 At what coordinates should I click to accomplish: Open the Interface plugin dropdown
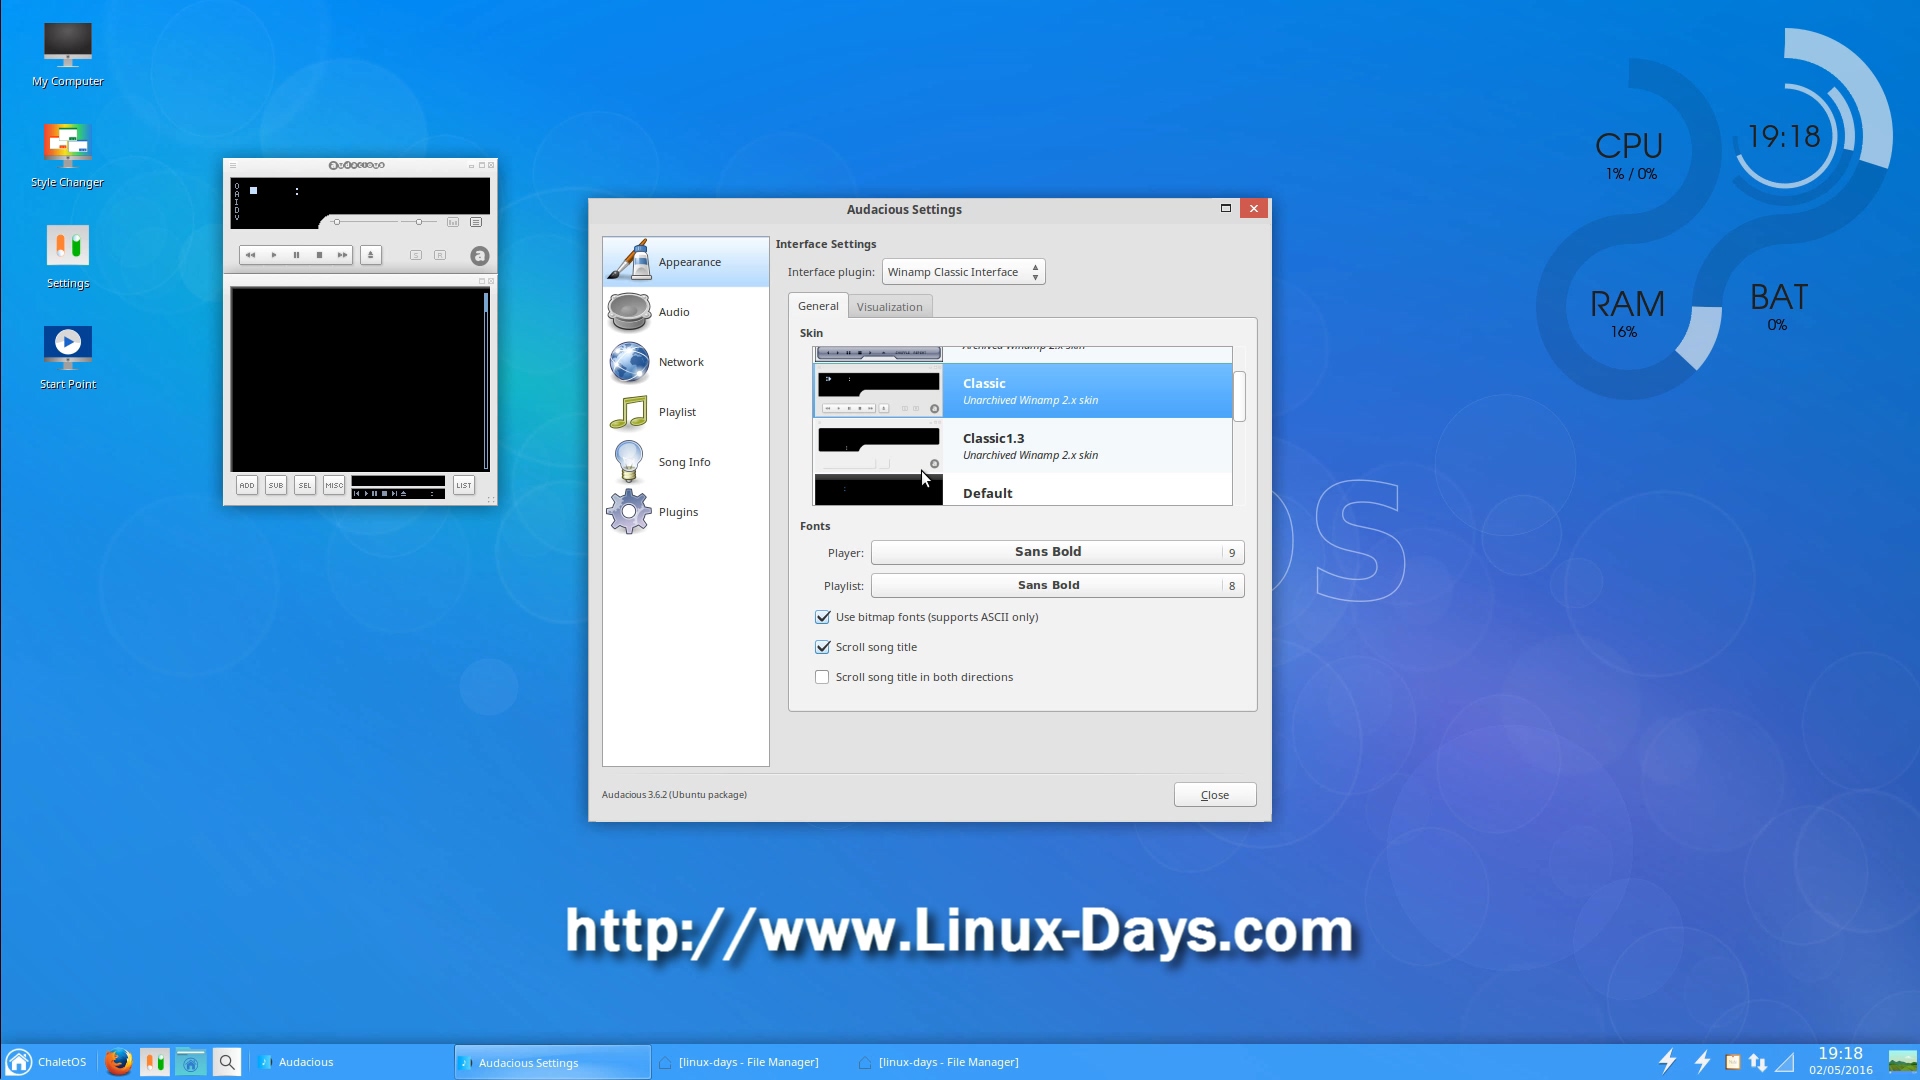(964, 272)
